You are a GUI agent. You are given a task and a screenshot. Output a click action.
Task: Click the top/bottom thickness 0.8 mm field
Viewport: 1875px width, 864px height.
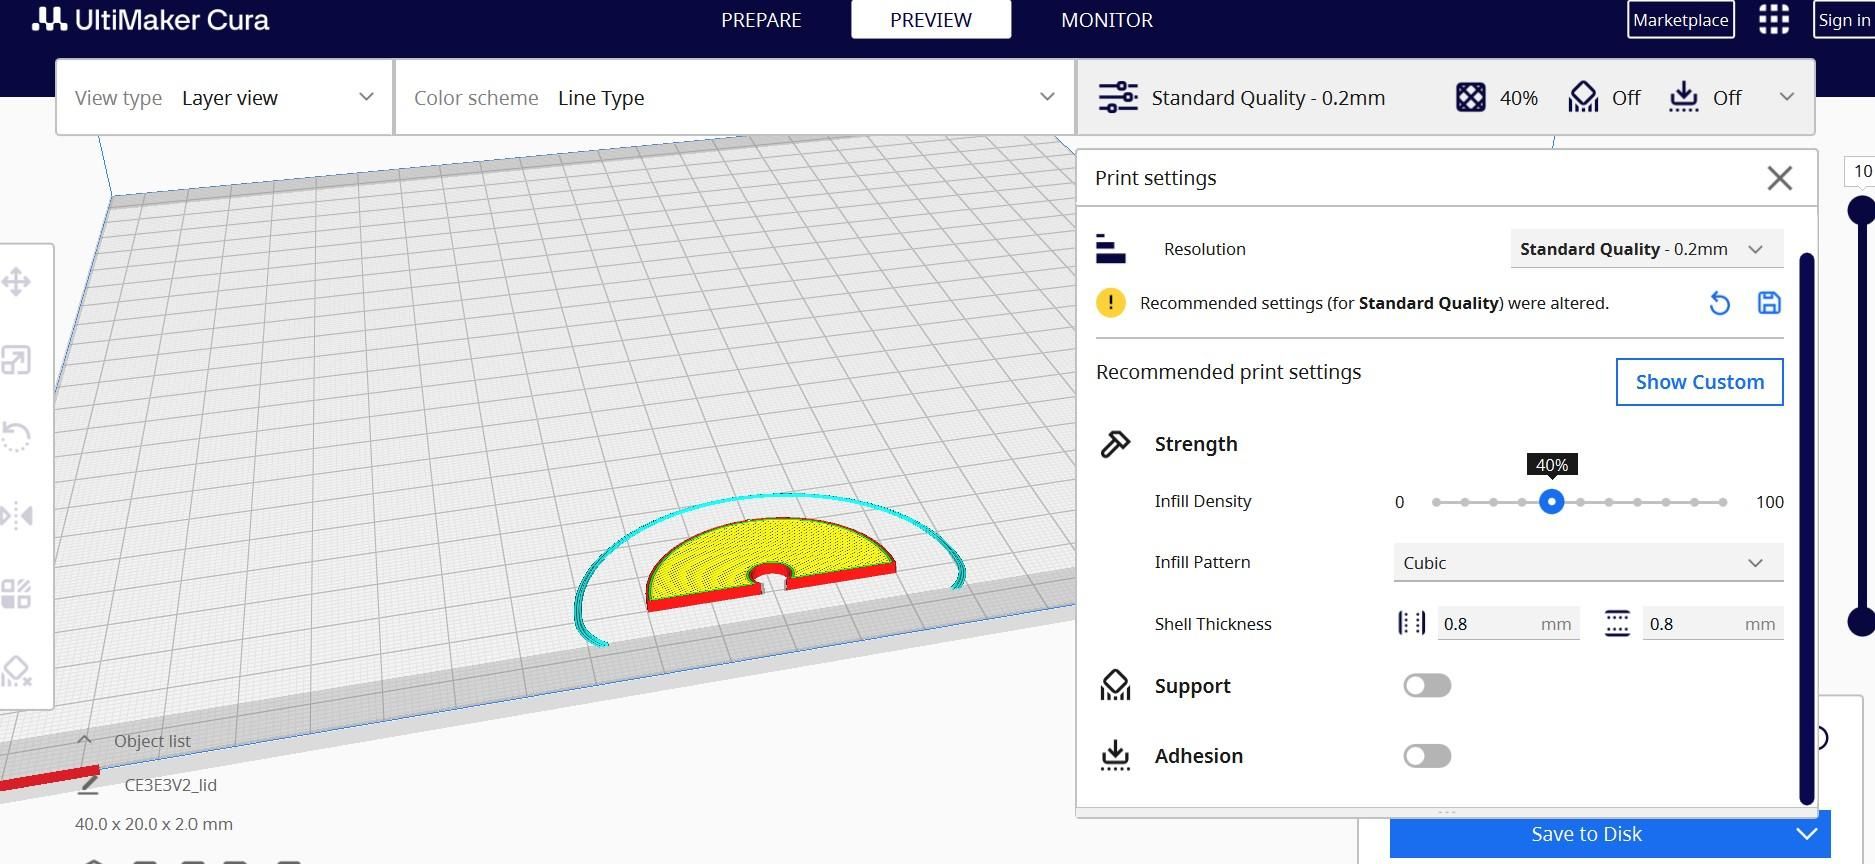tap(1713, 624)
